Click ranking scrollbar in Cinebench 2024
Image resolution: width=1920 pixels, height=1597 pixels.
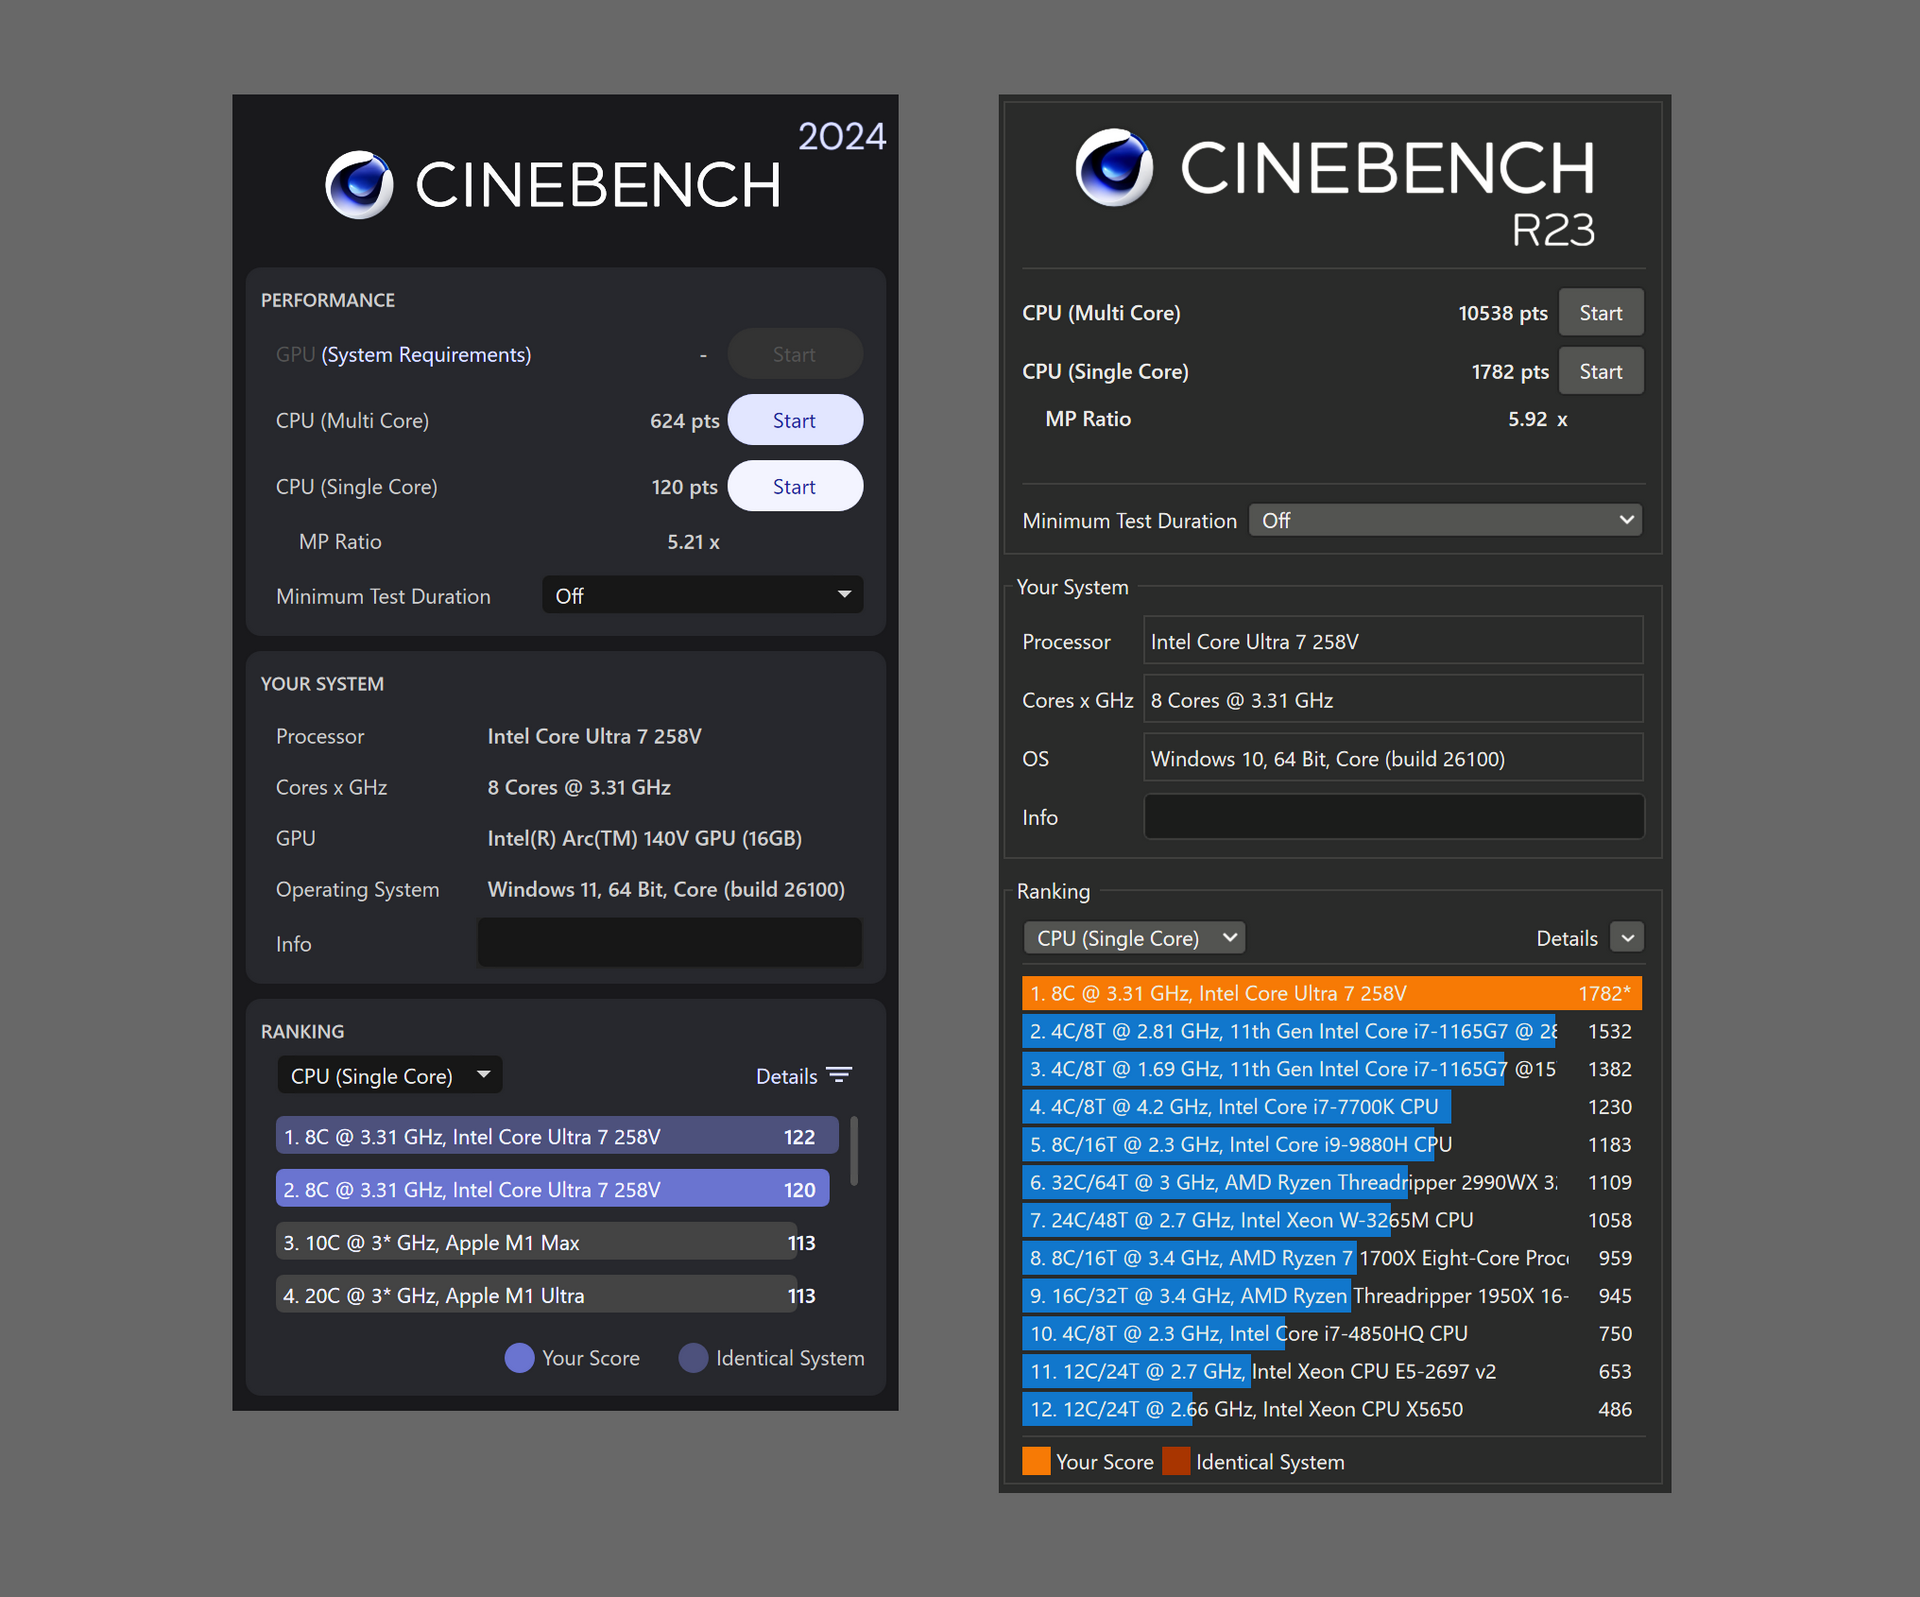(854, 1151)
